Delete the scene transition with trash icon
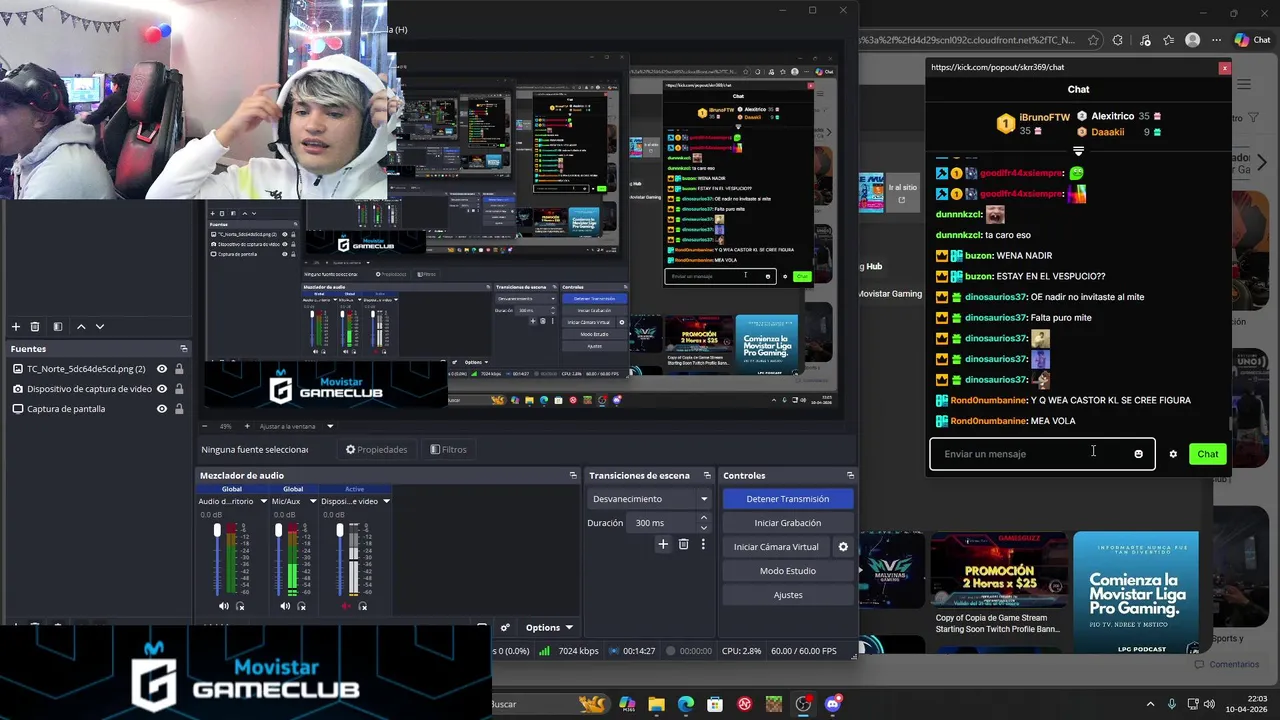Viewport: 1280px width, 720px height. tap(684, 544)
